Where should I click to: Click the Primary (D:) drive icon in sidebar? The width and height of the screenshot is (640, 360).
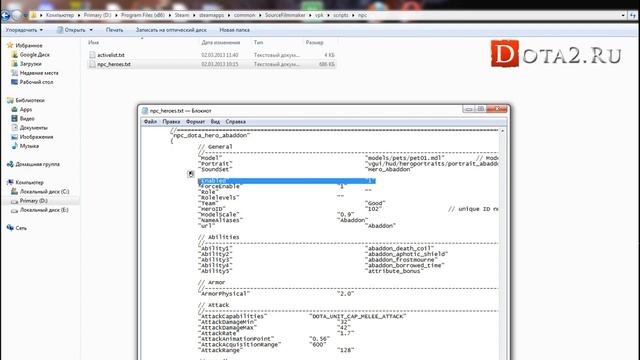click(15, 201)
